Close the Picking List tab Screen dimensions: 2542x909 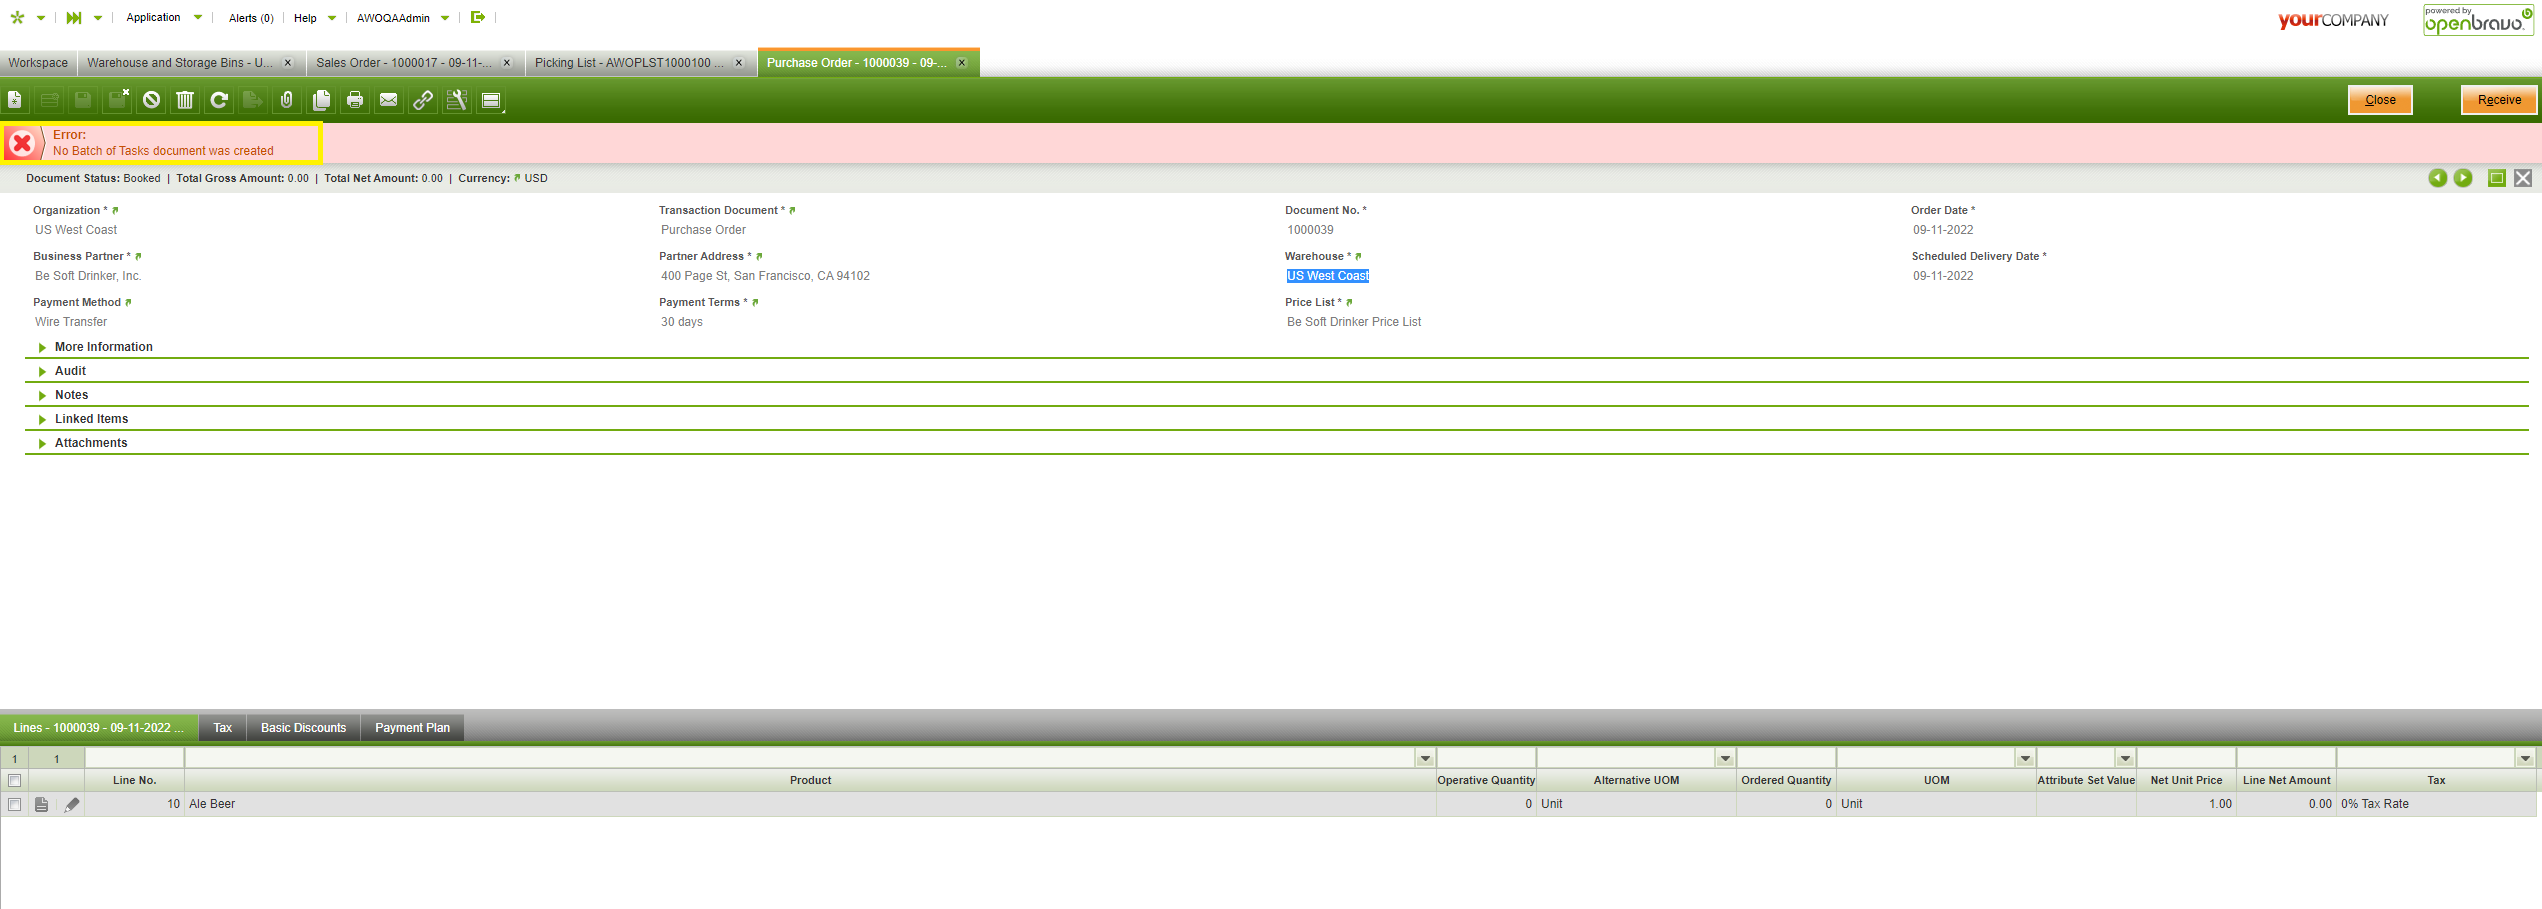tap(739, 63)
